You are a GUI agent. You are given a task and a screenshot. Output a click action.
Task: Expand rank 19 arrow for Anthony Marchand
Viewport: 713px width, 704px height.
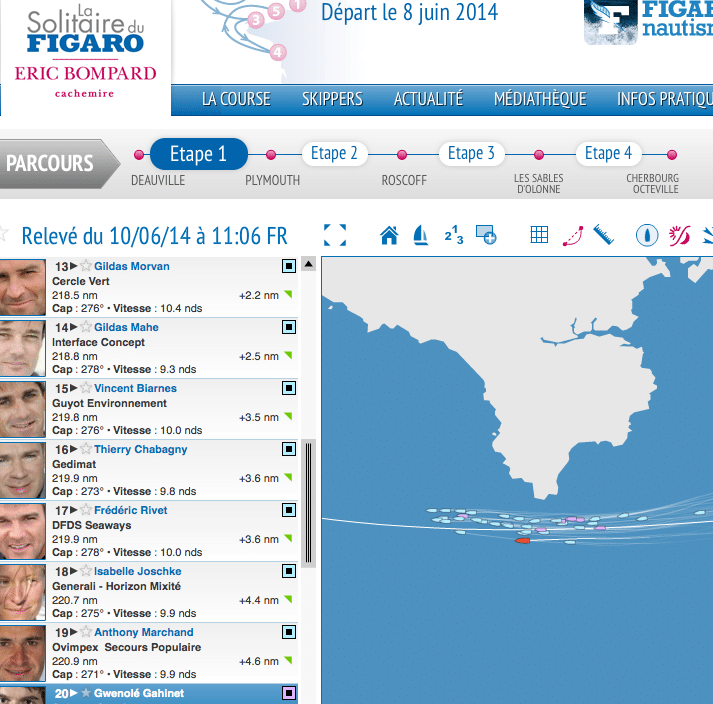74,632
